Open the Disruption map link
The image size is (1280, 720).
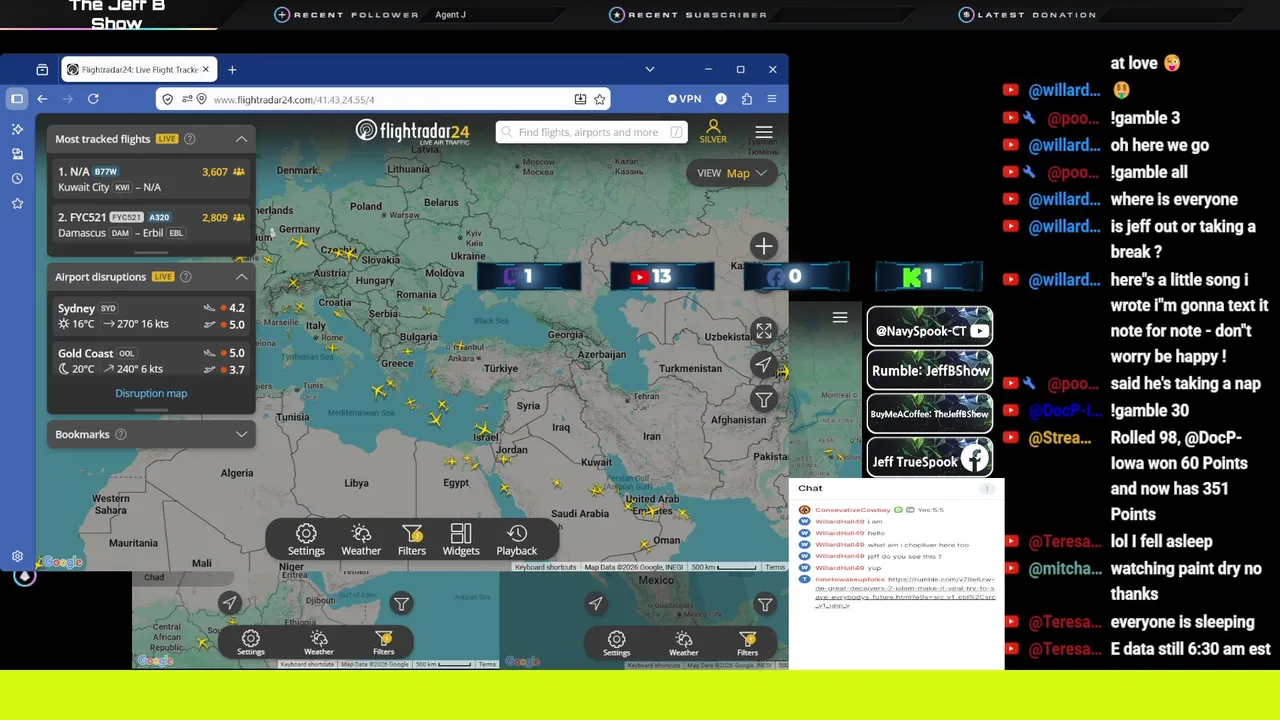(x=151, y=394)
